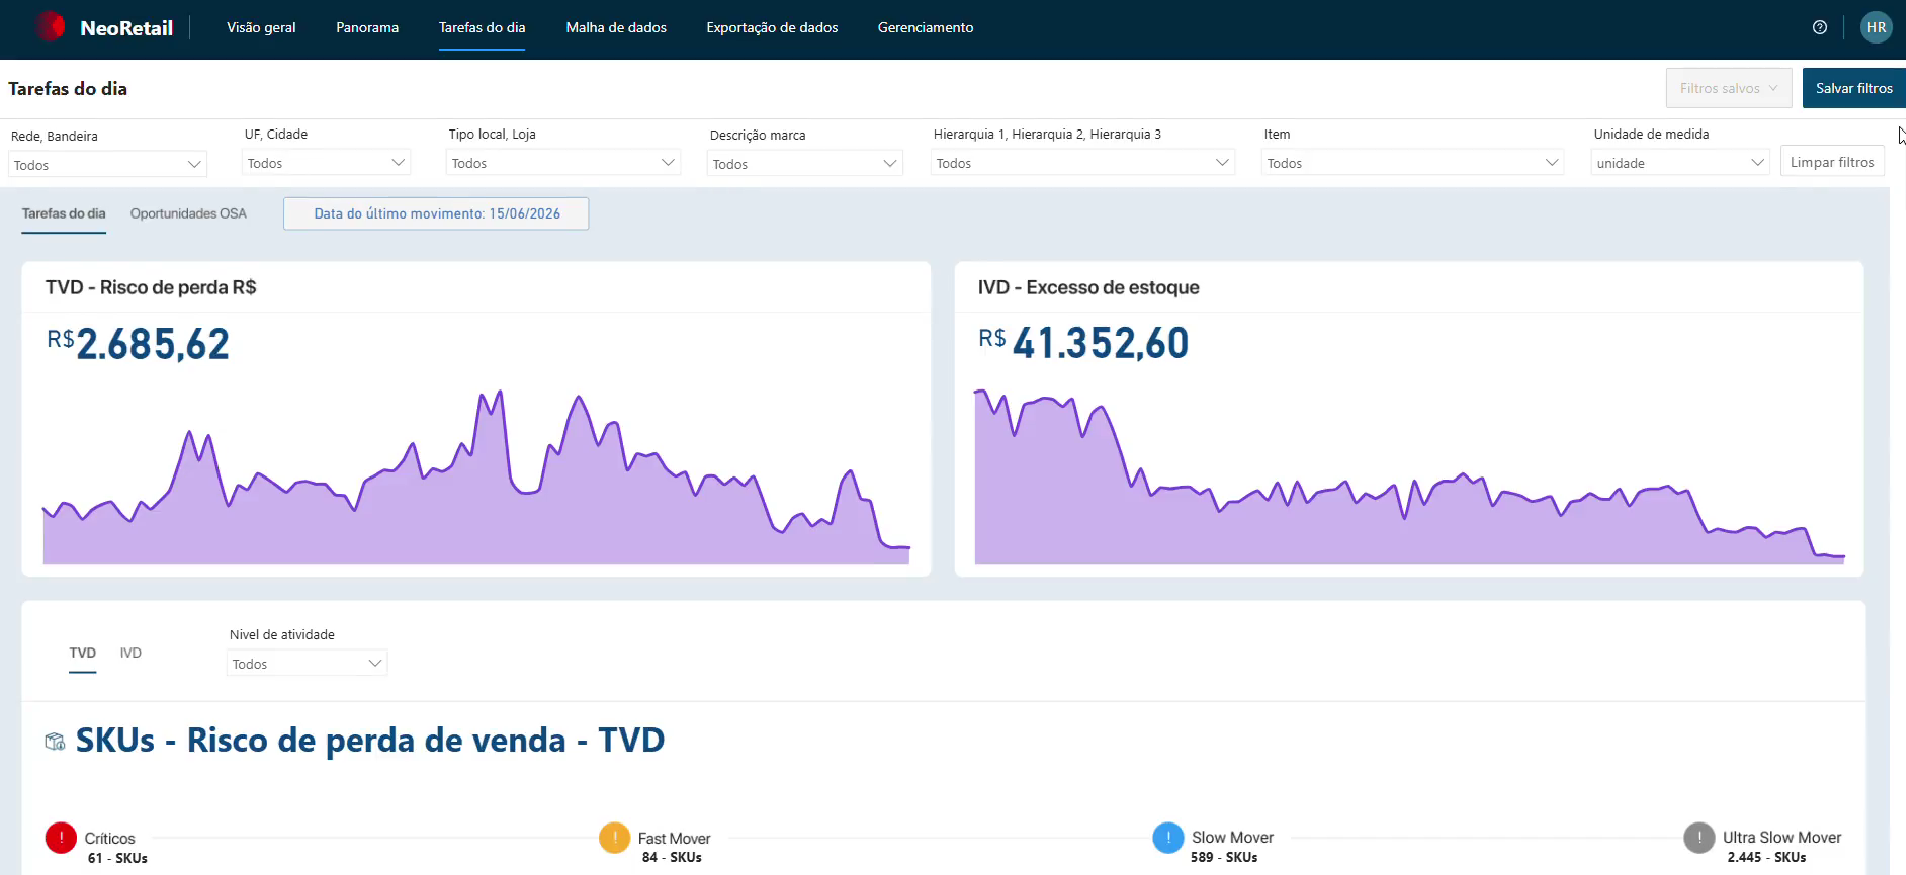This screenshot has height=875, width=1906.
Task: Click the Salvar filtros button
Action: tap(1854, 88)
